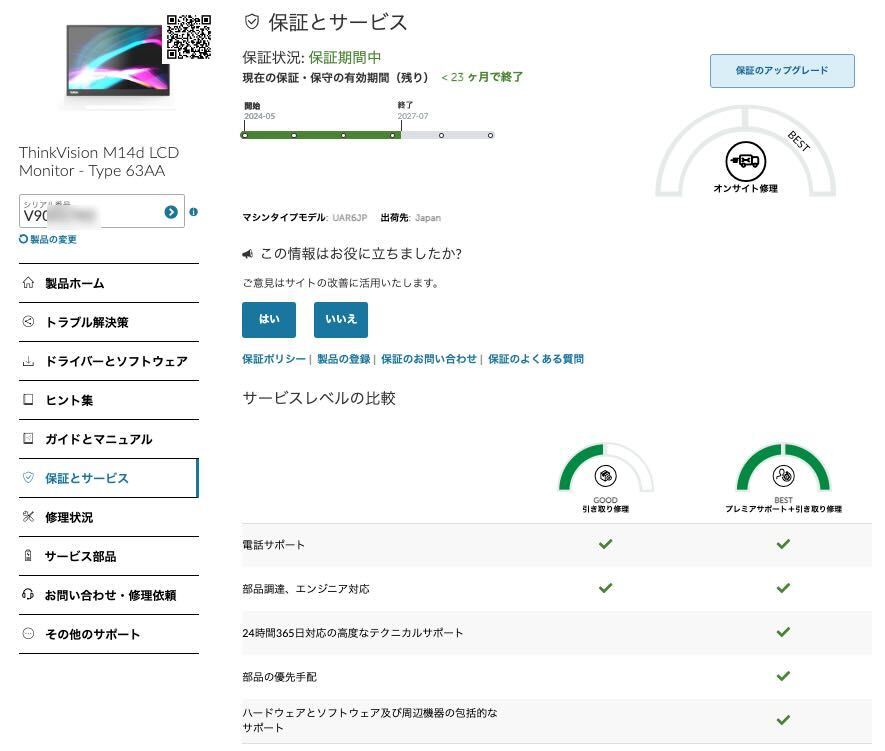Screen dimensions: 885x751
Task: Click the 電話サポート row label
Action: tap(273, 544)
